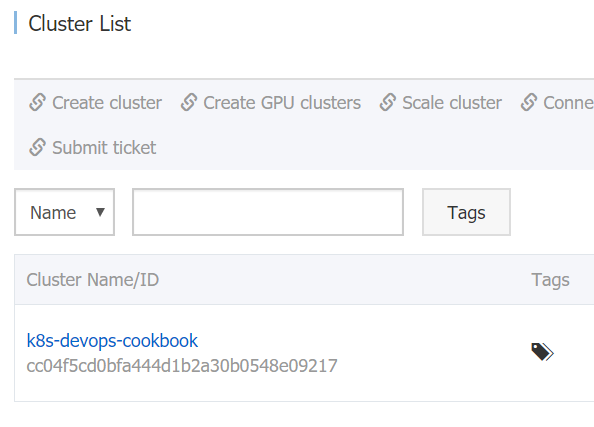Click the Cluster Name/ID column header
Viewport: 594px width, 427px height.
[92, 280]
